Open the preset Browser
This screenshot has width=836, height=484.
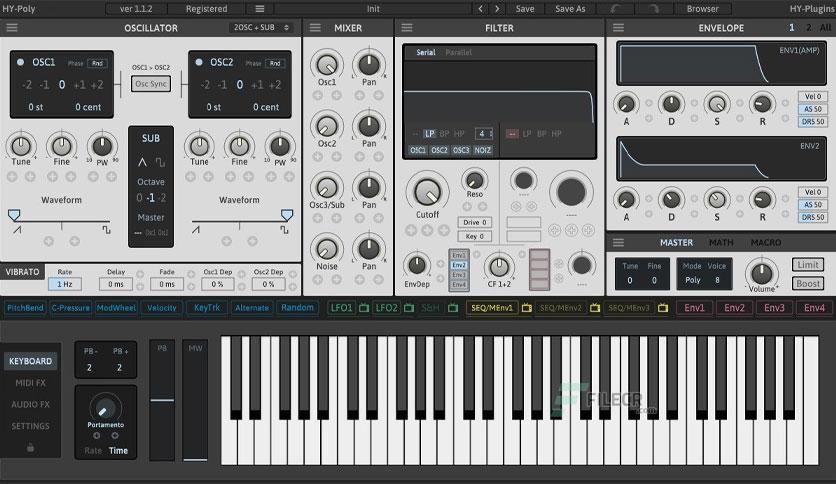[x=702, y=9]
